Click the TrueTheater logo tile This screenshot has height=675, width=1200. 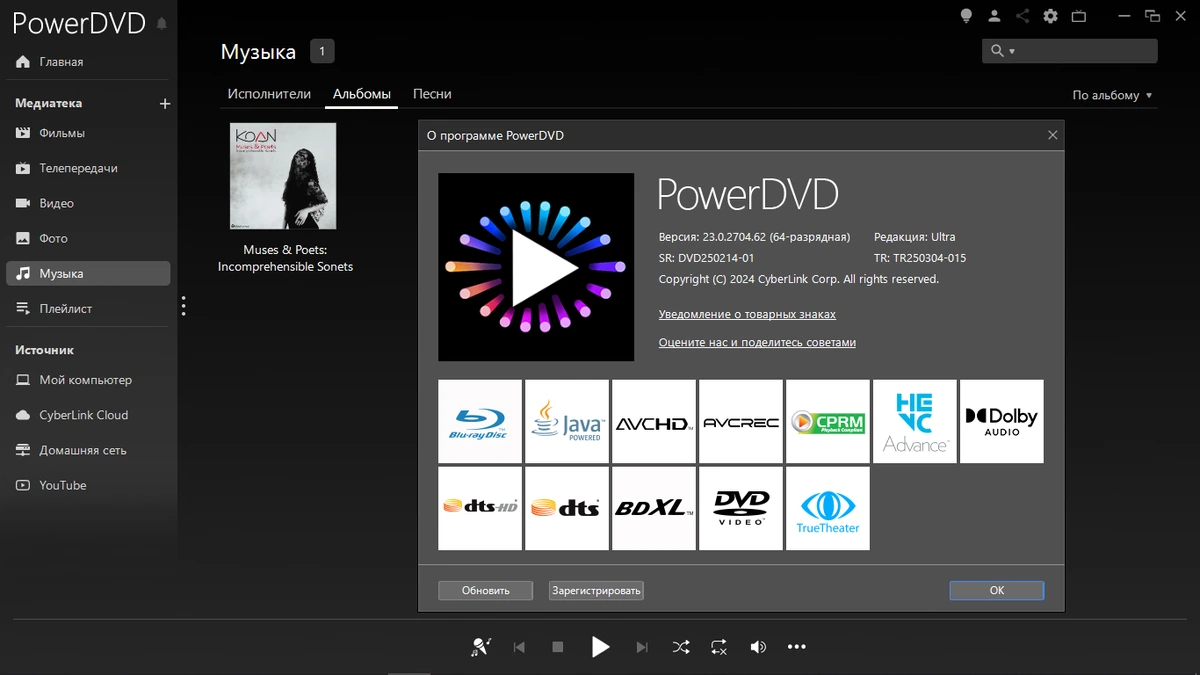(828, 508)
